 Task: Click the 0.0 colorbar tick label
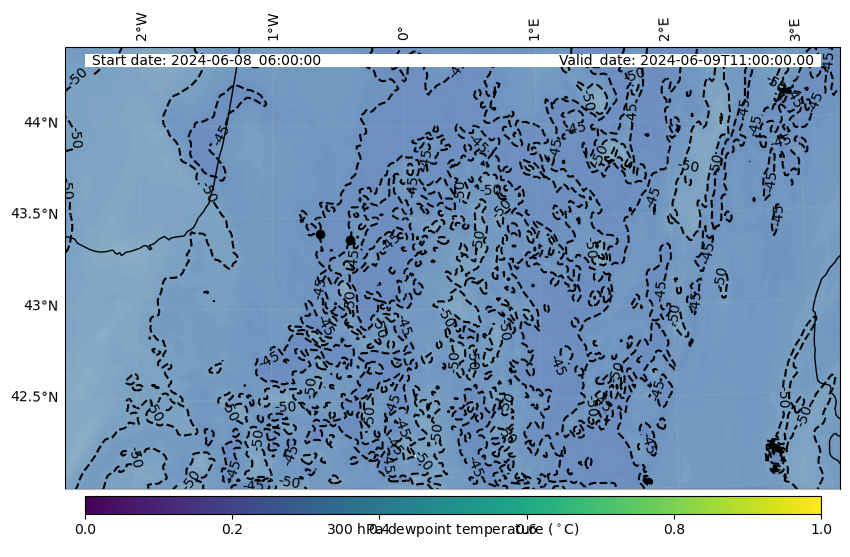[85, 529]
